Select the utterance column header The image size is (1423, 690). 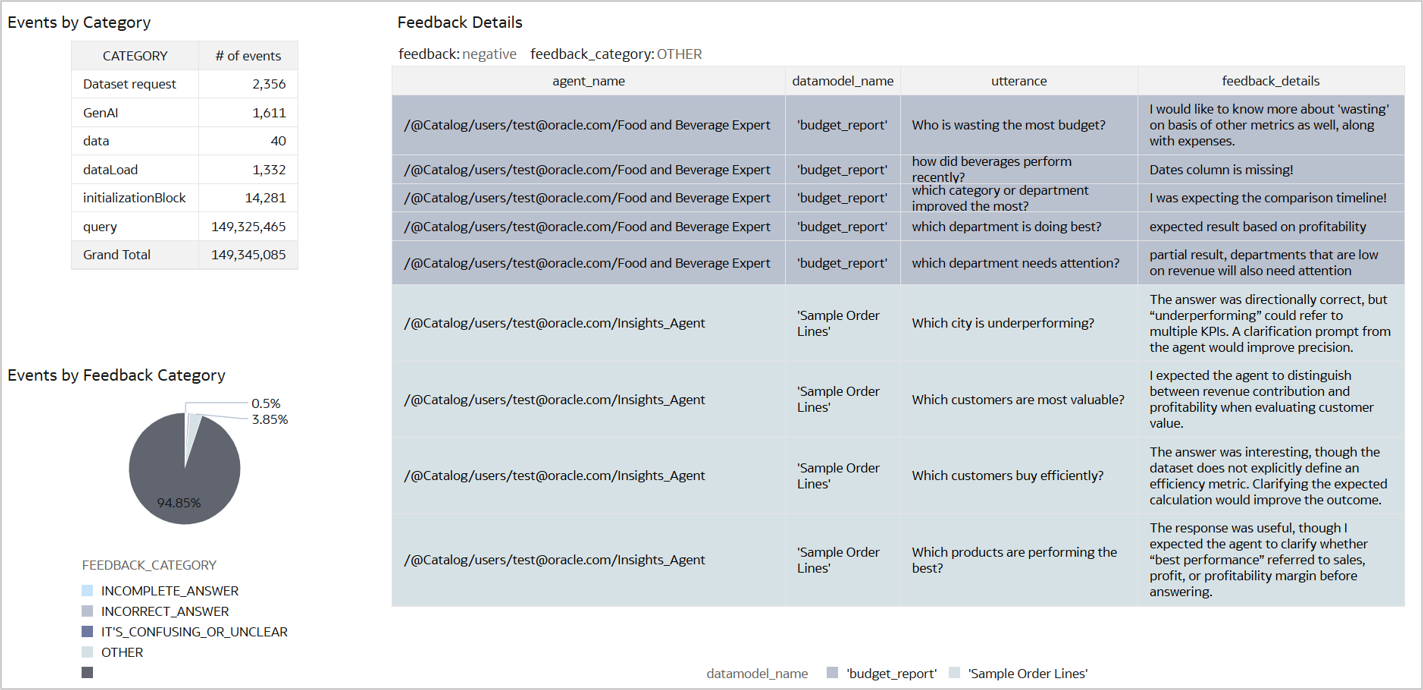point(1019,81)
